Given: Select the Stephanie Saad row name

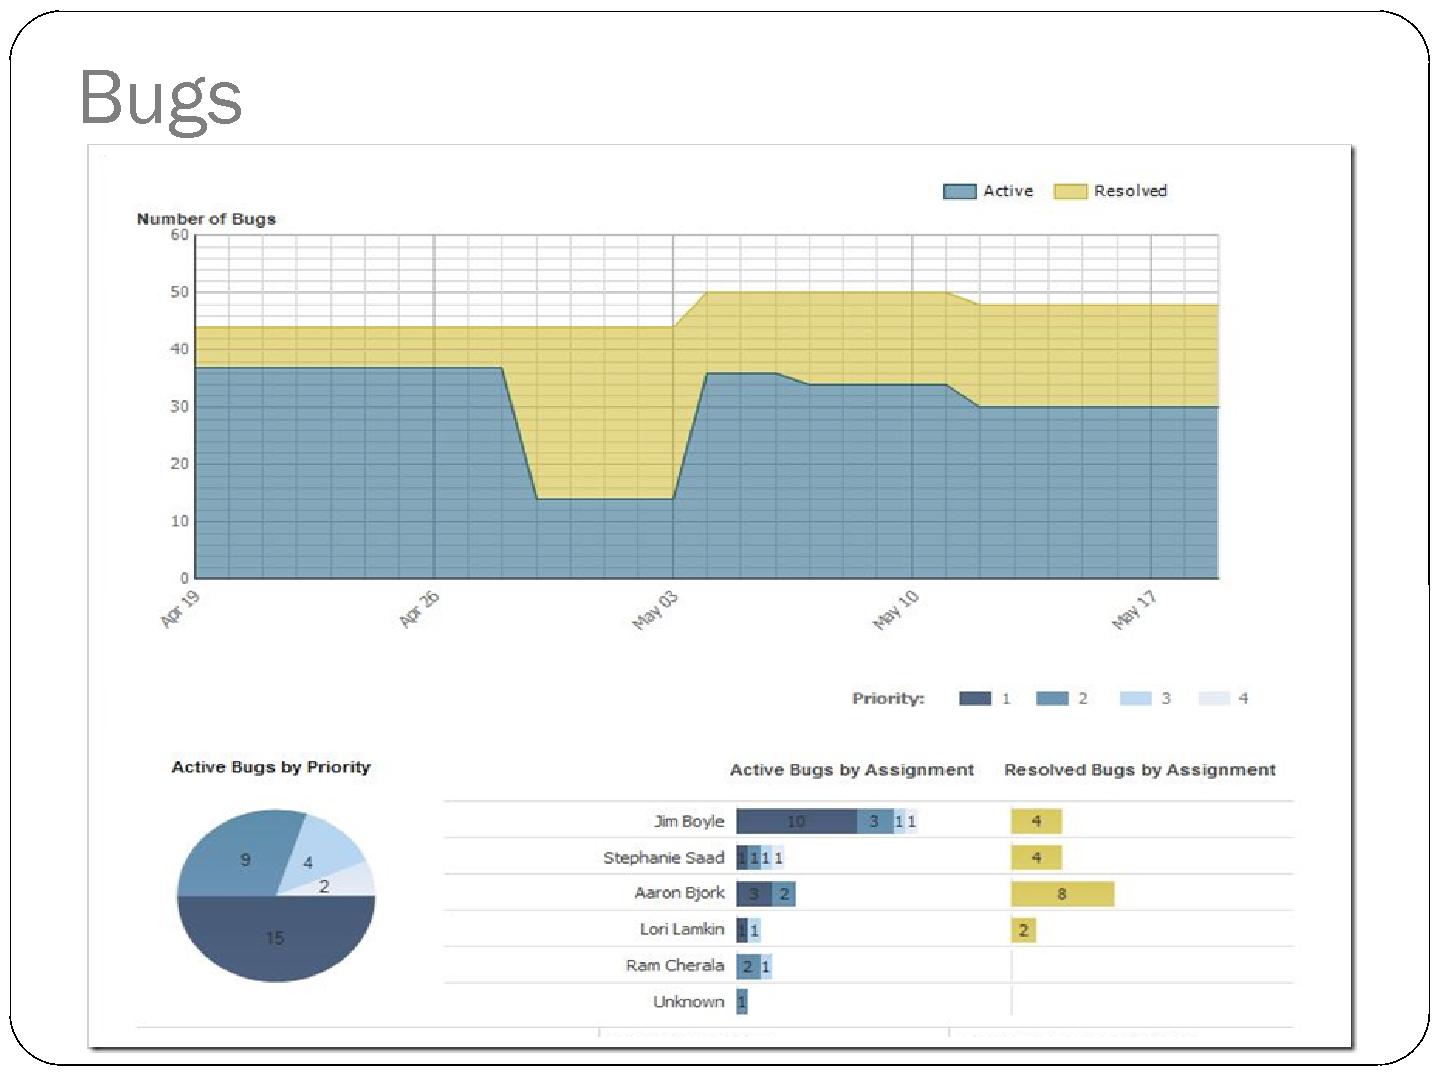Looking at the screenshot, I should pyautogui.click(x=664, y=857).
